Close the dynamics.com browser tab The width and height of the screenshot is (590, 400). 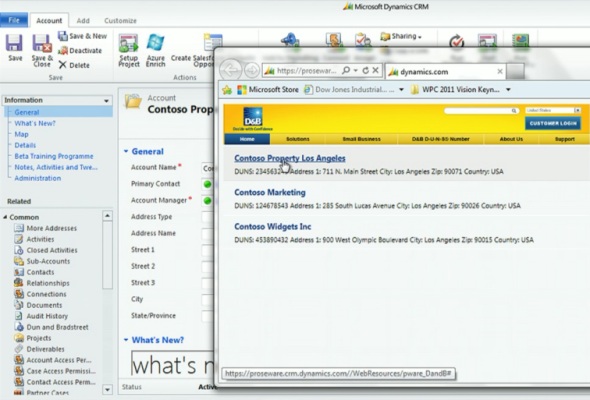pyautogui.click(x=500, y=71)
